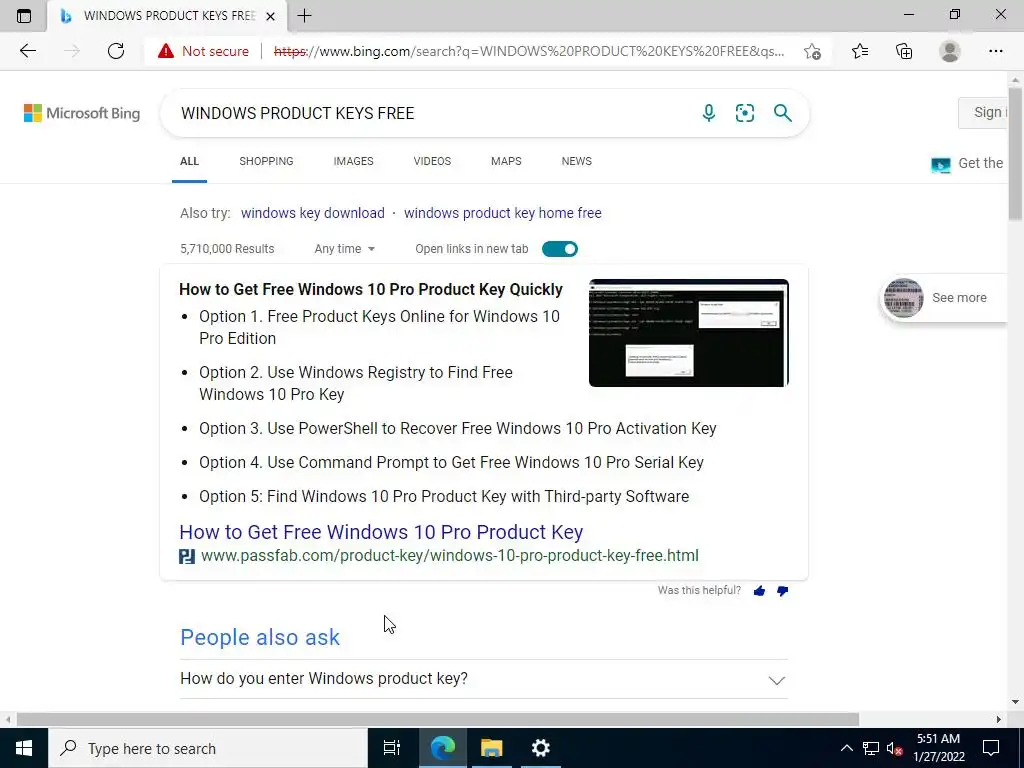Add this page to favorites
Viewport: 1024px width, 768px height.
(812, 51)
